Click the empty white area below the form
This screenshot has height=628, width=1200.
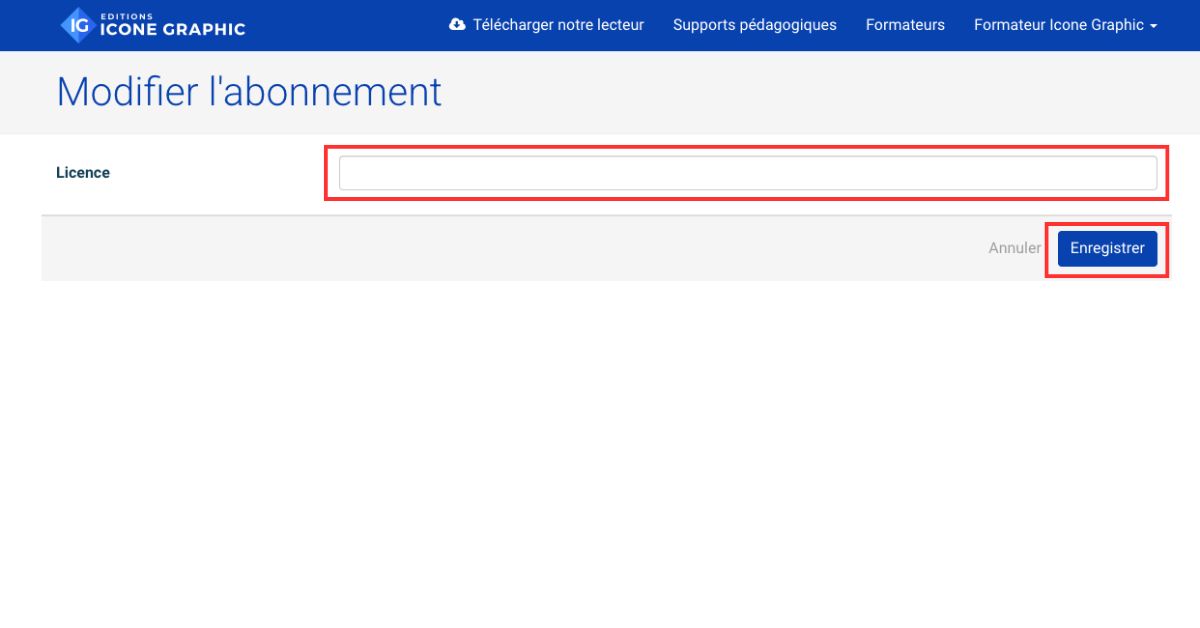(600, 450)
